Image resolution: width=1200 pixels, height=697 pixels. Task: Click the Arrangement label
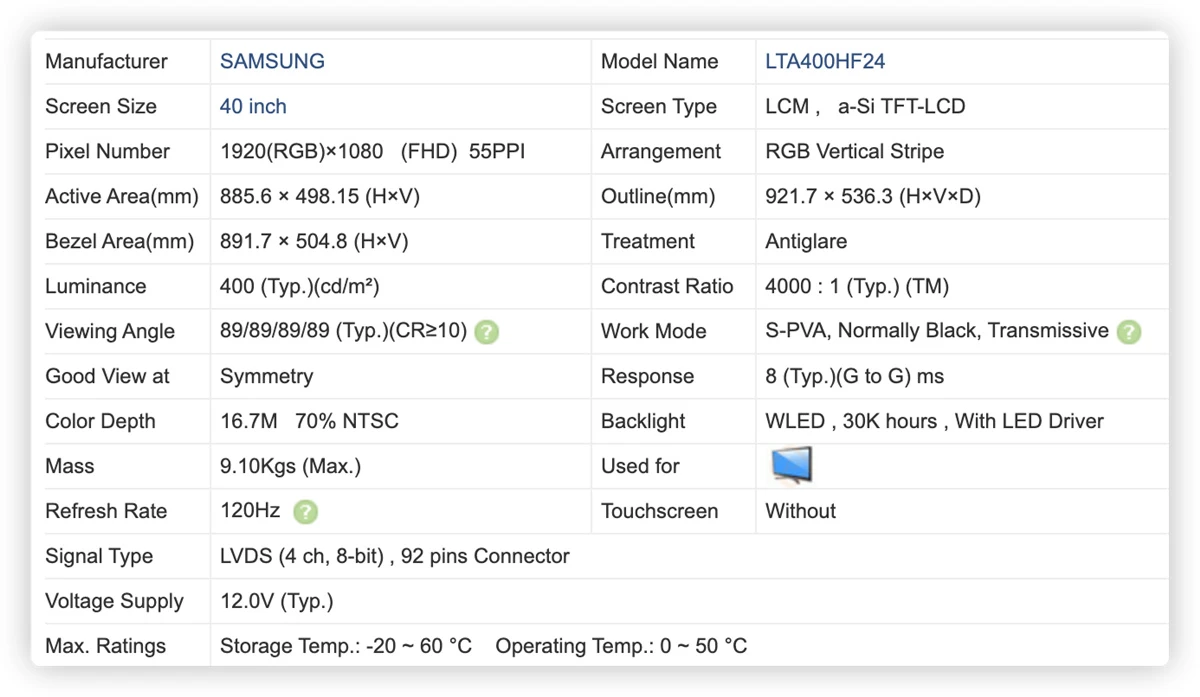661,151
